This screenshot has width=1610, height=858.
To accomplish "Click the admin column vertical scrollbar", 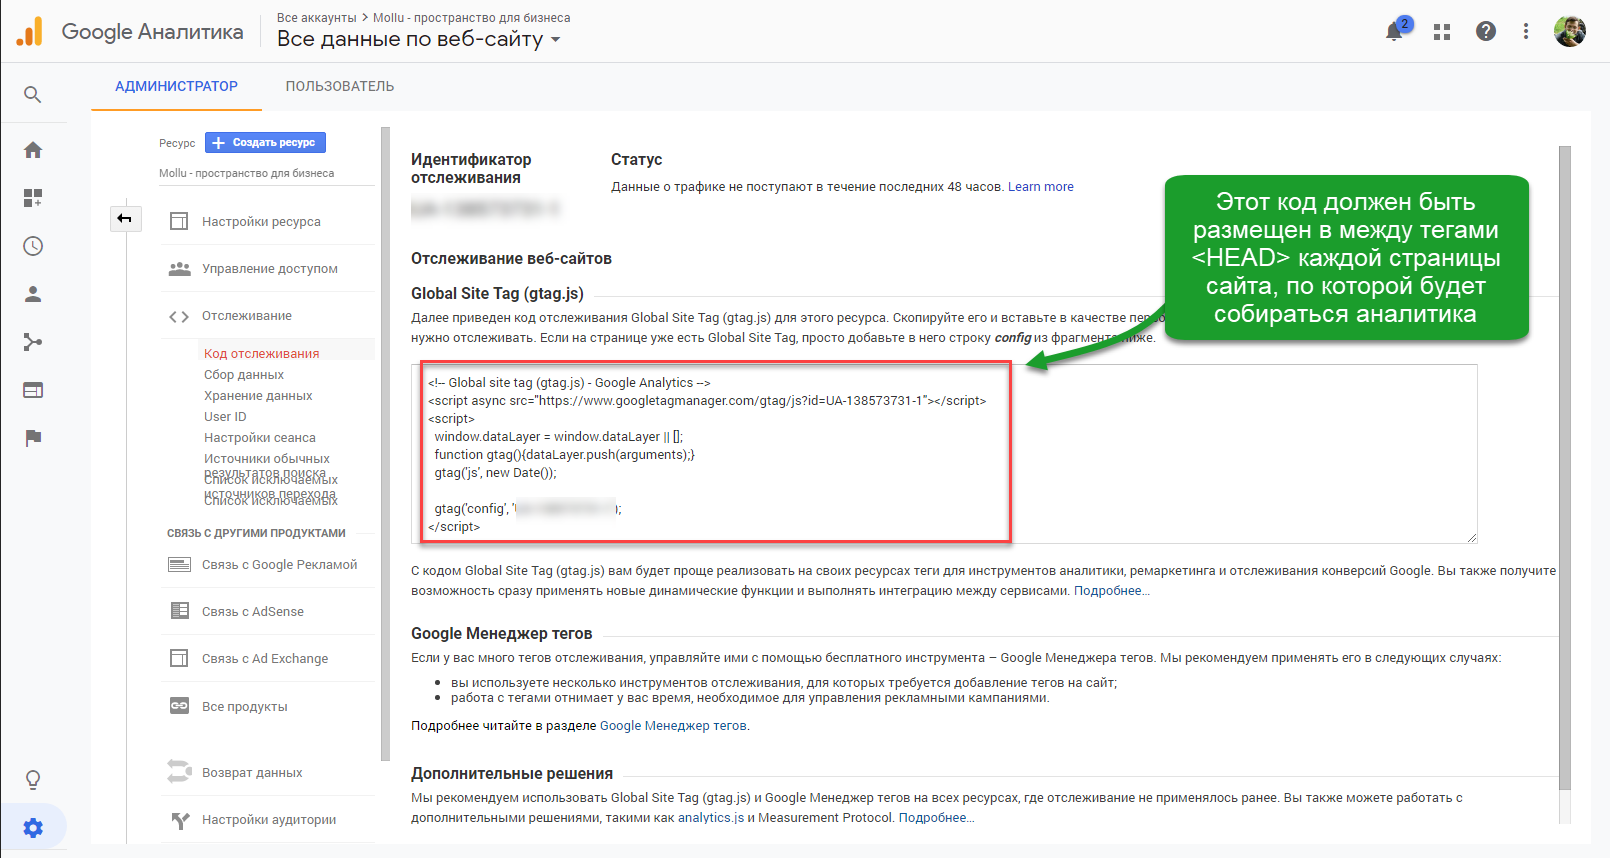I will (385, 444).
